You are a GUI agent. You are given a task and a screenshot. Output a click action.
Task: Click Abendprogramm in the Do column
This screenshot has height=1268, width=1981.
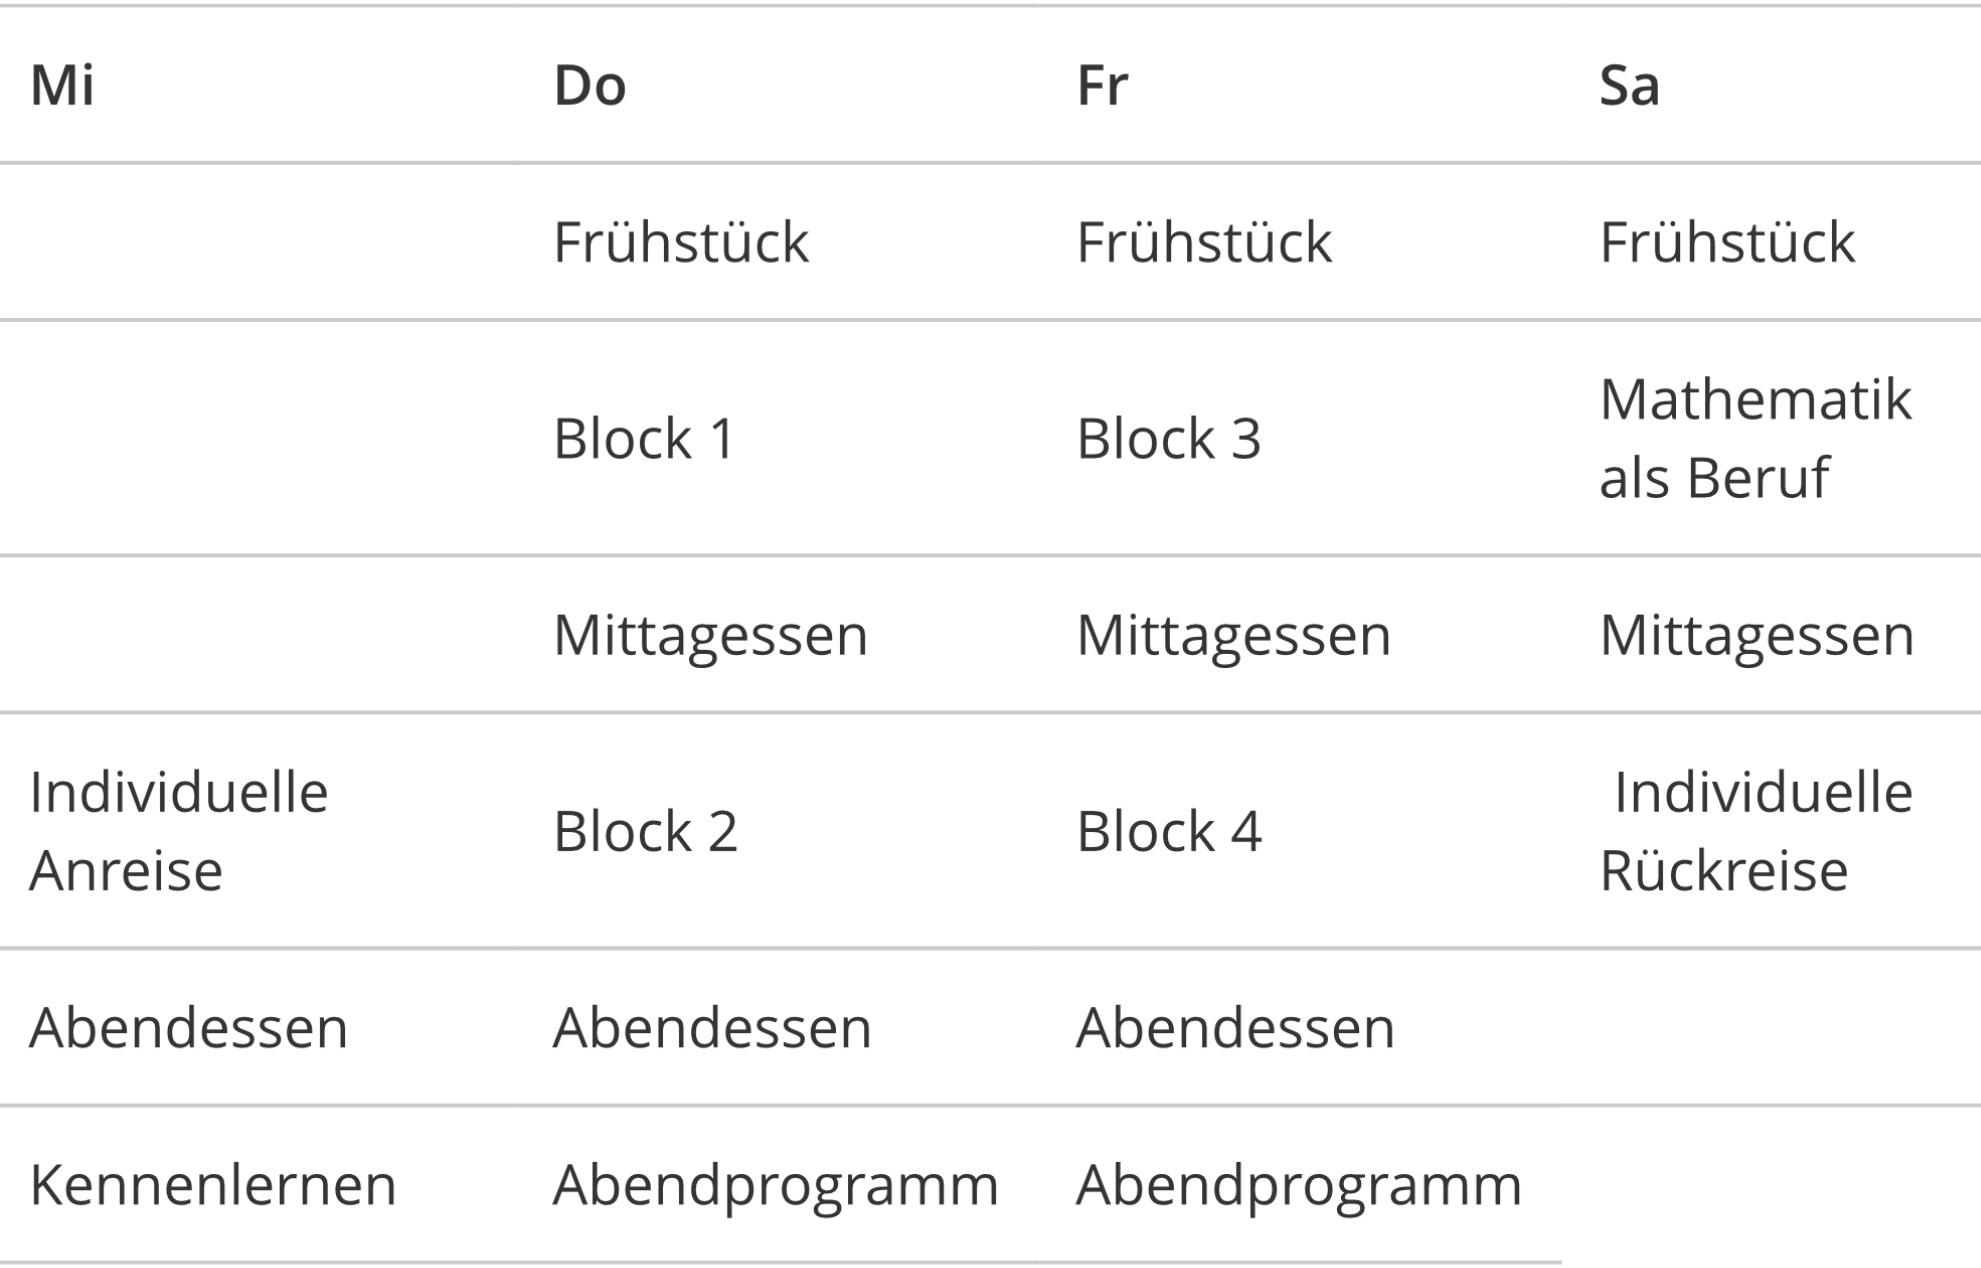click(x=776, y=1187)
